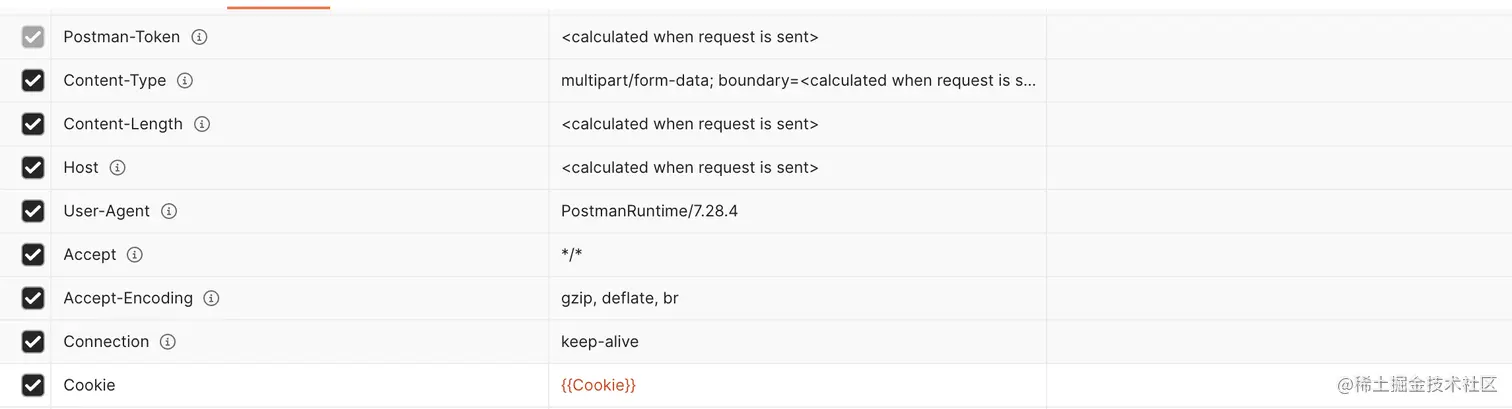This screenshot has width=1512, height=409.
Task: Toggle the Host header checkbox
Action: click(x=33, y=168)
